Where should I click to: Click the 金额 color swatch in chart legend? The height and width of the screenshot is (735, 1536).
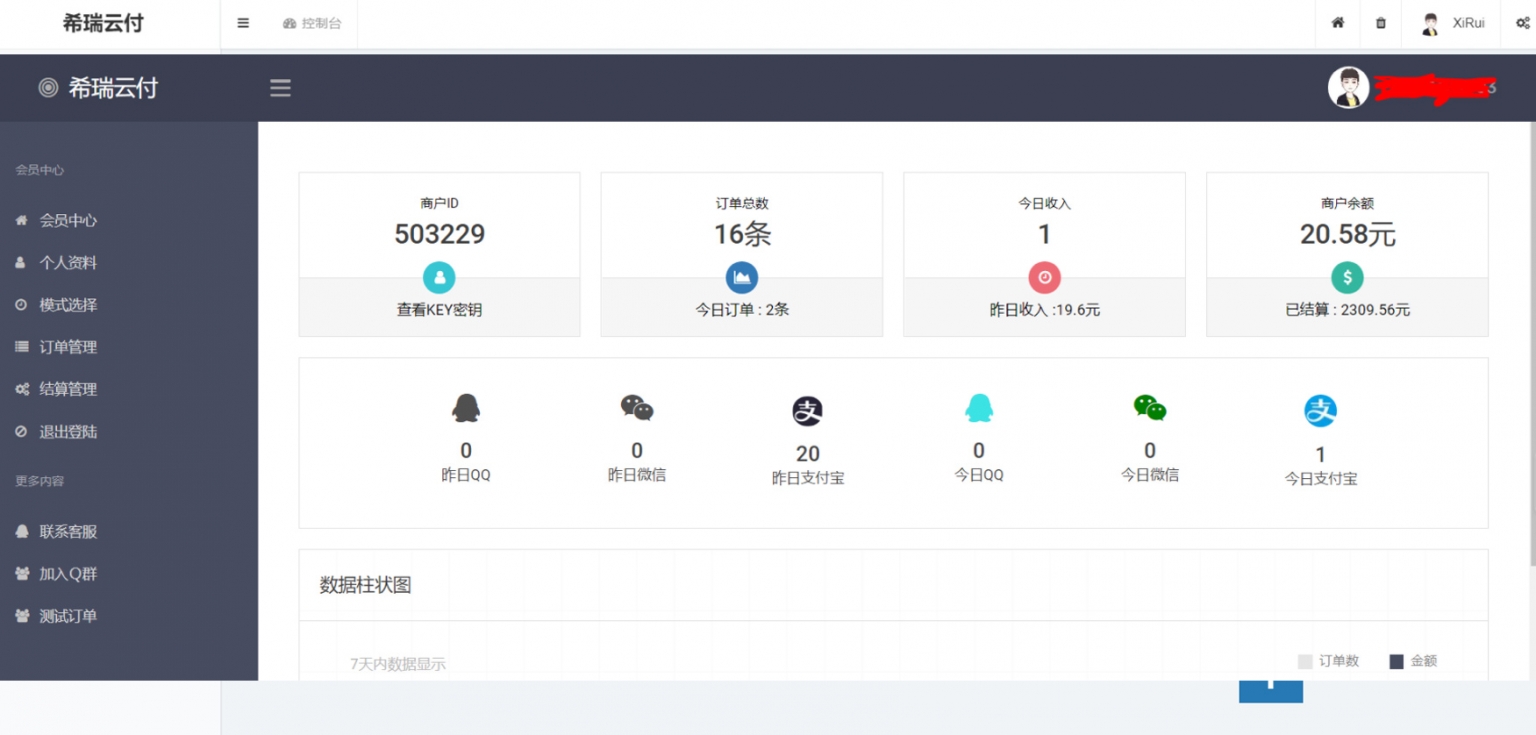1395,661
